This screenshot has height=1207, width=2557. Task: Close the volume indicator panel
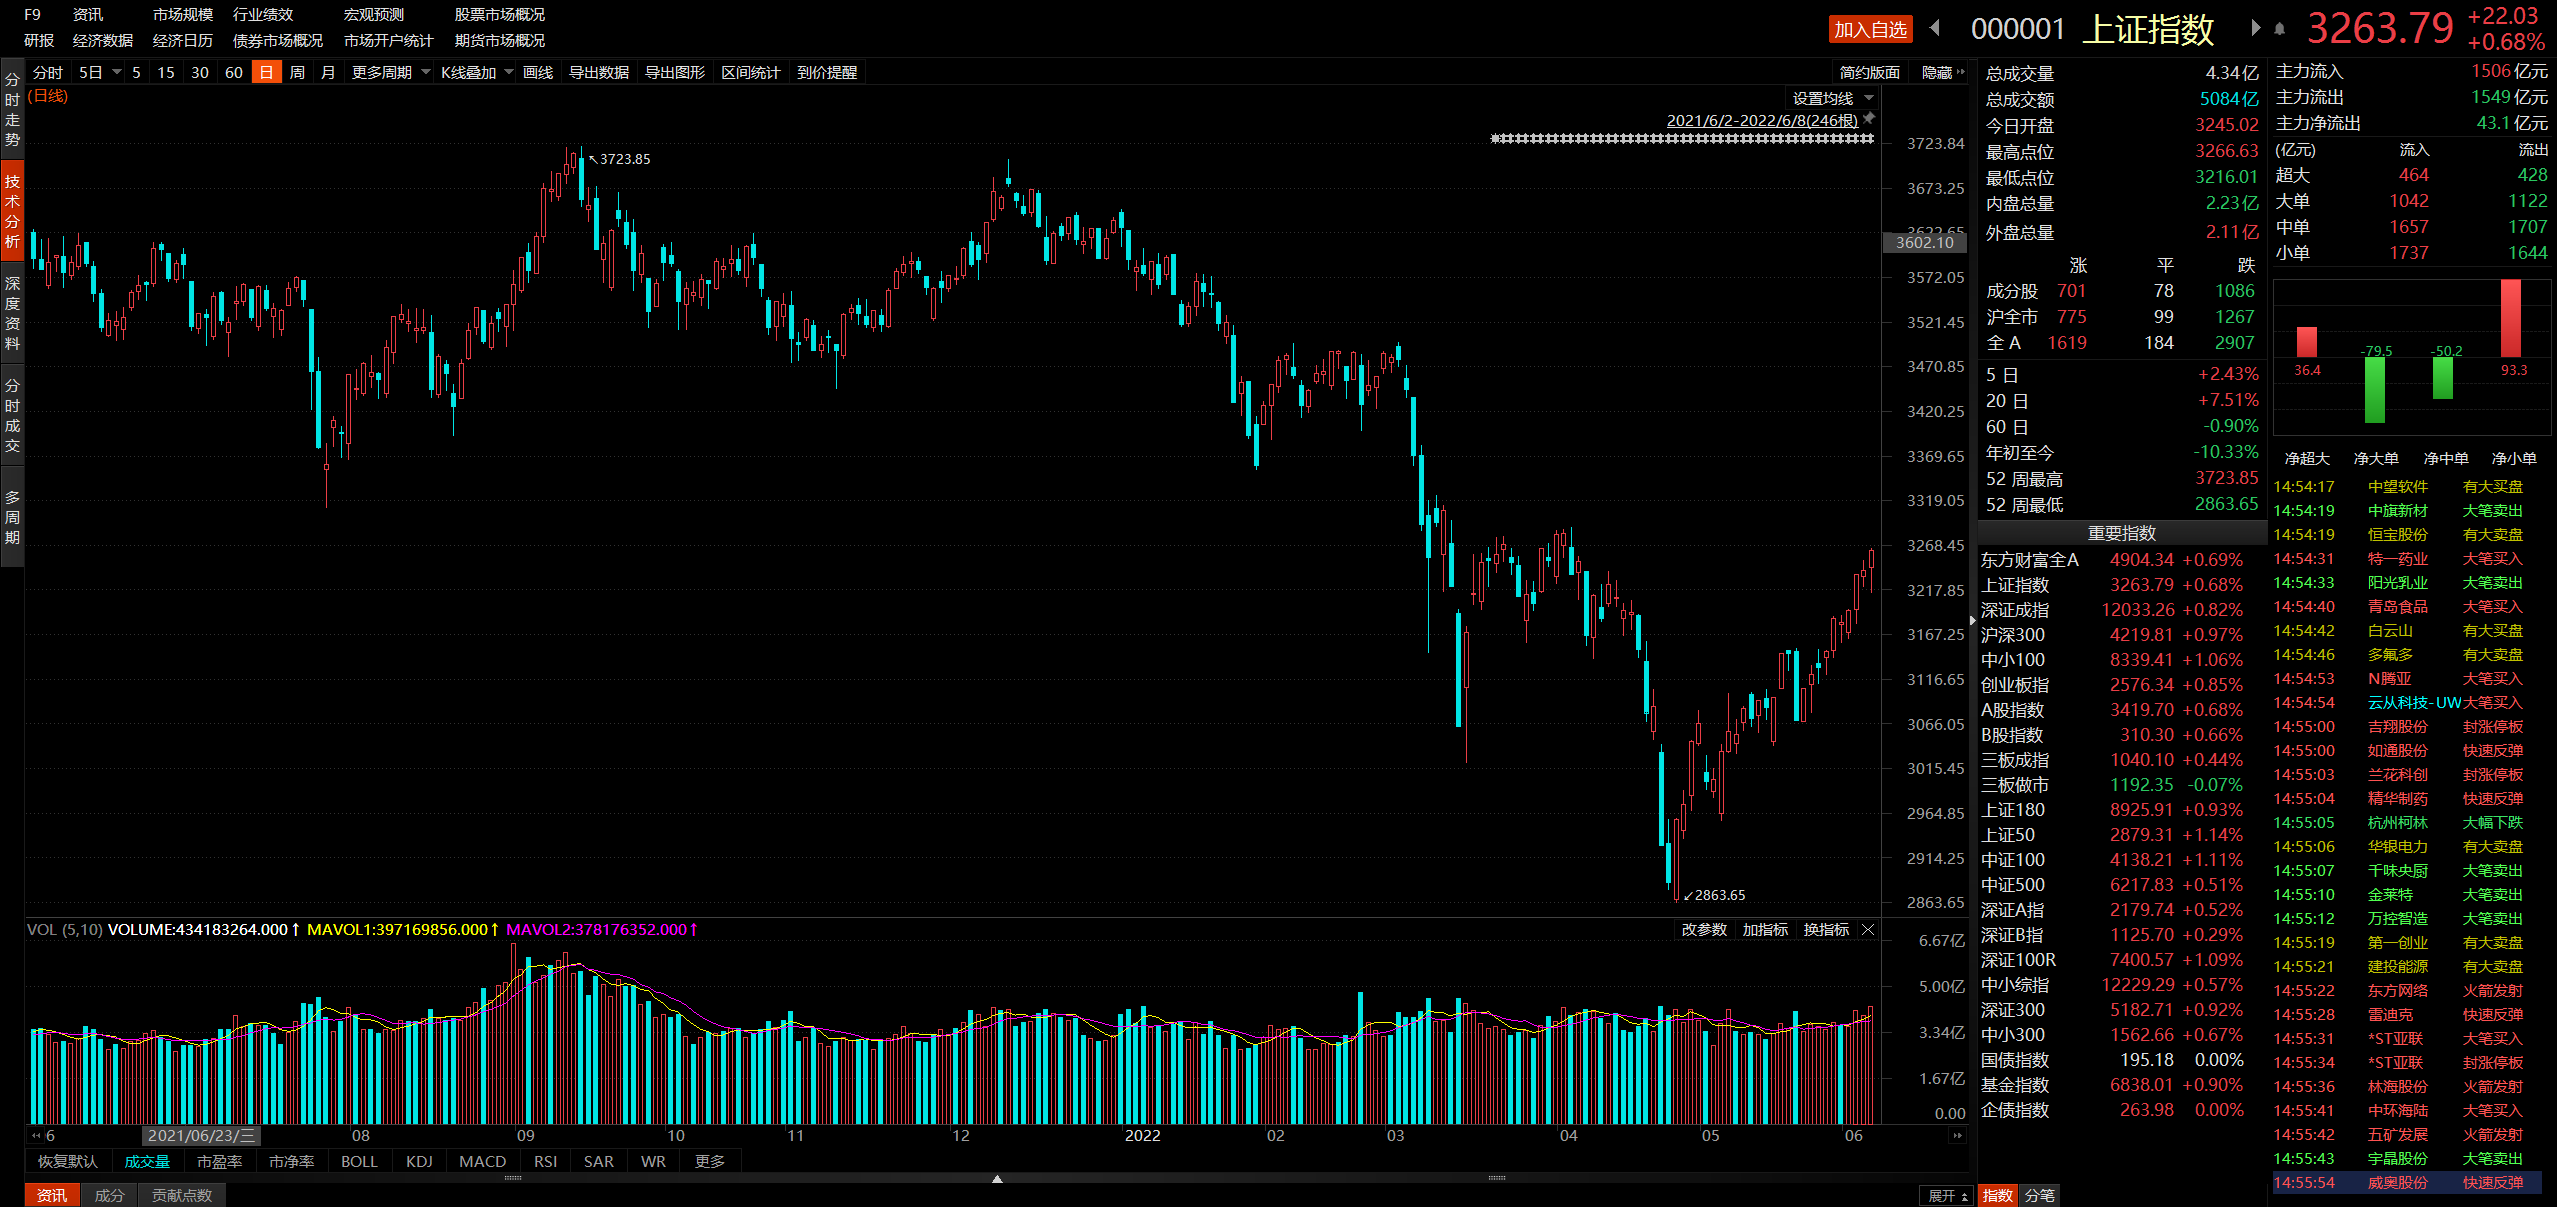pos(1868,930)
